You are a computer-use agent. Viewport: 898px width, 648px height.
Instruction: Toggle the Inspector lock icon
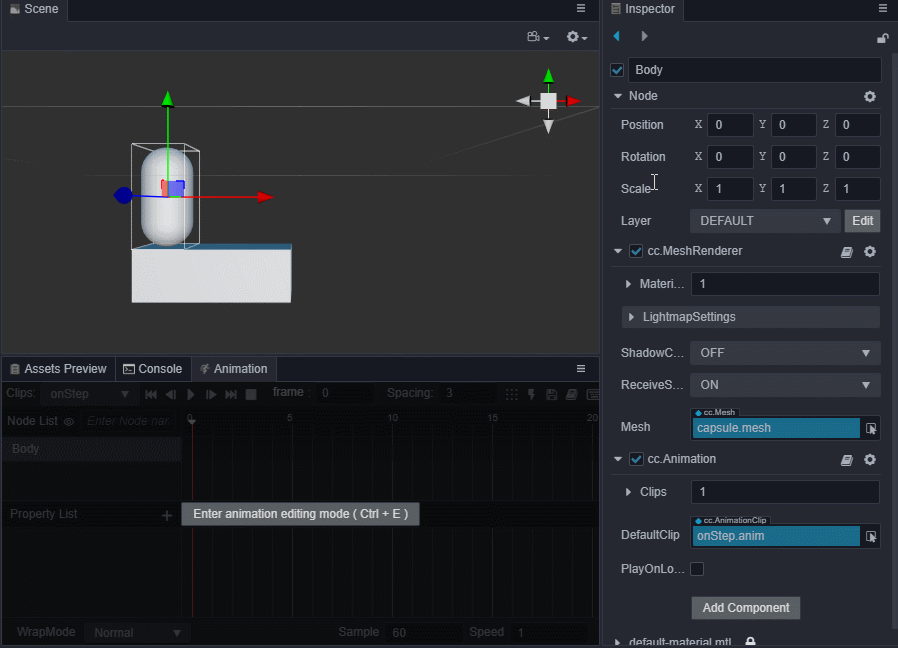tap(883, 38)
